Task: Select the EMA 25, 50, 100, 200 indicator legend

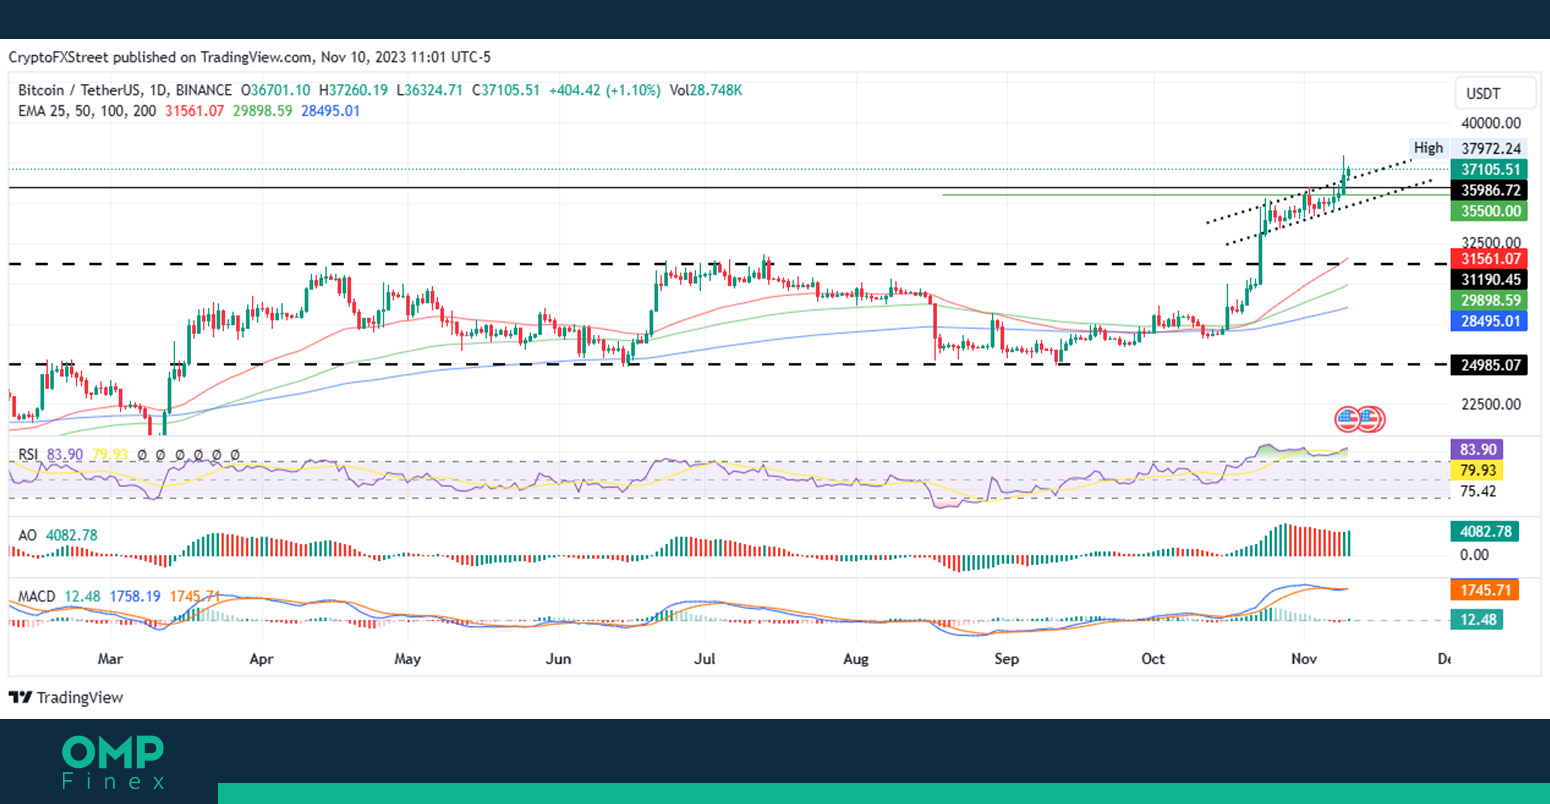Action: click(x=87, y=111)
